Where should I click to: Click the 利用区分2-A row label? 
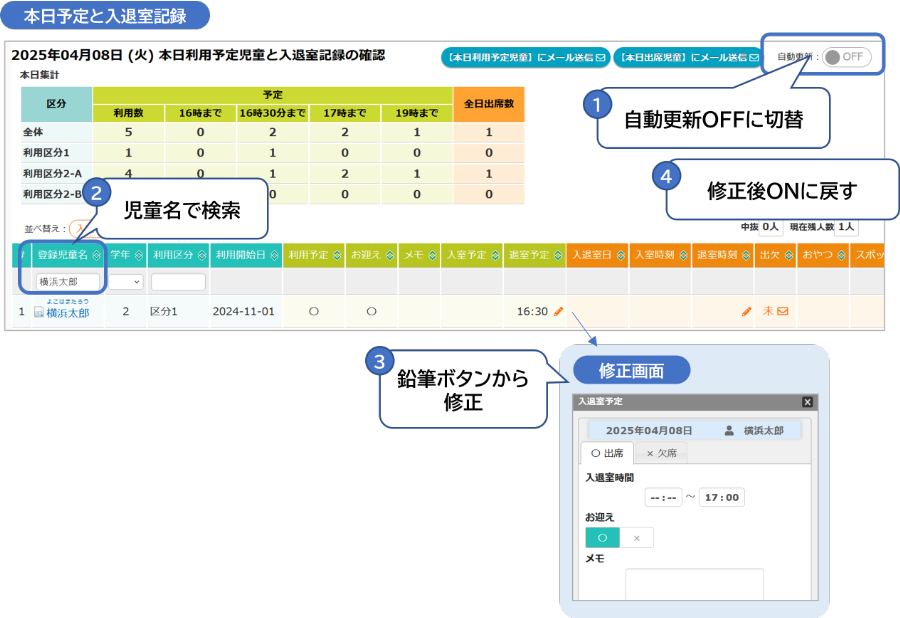click(52, 173)
